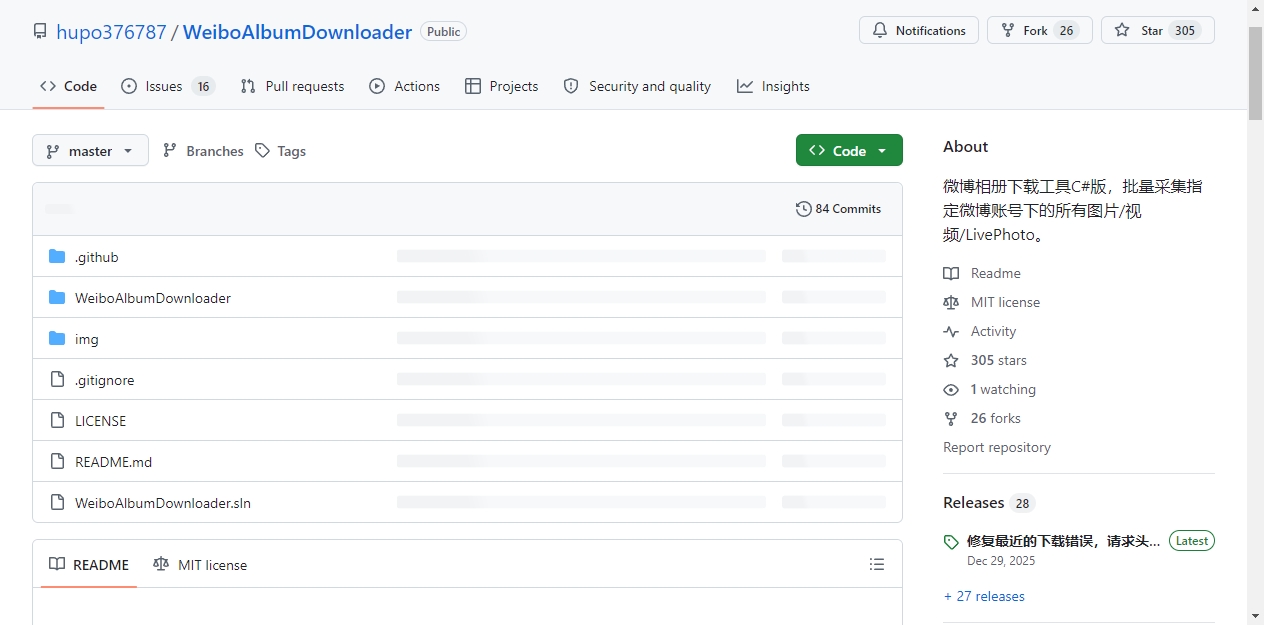Open the Tags link
The image size is (1264, 625).
[x=280, y=151]
